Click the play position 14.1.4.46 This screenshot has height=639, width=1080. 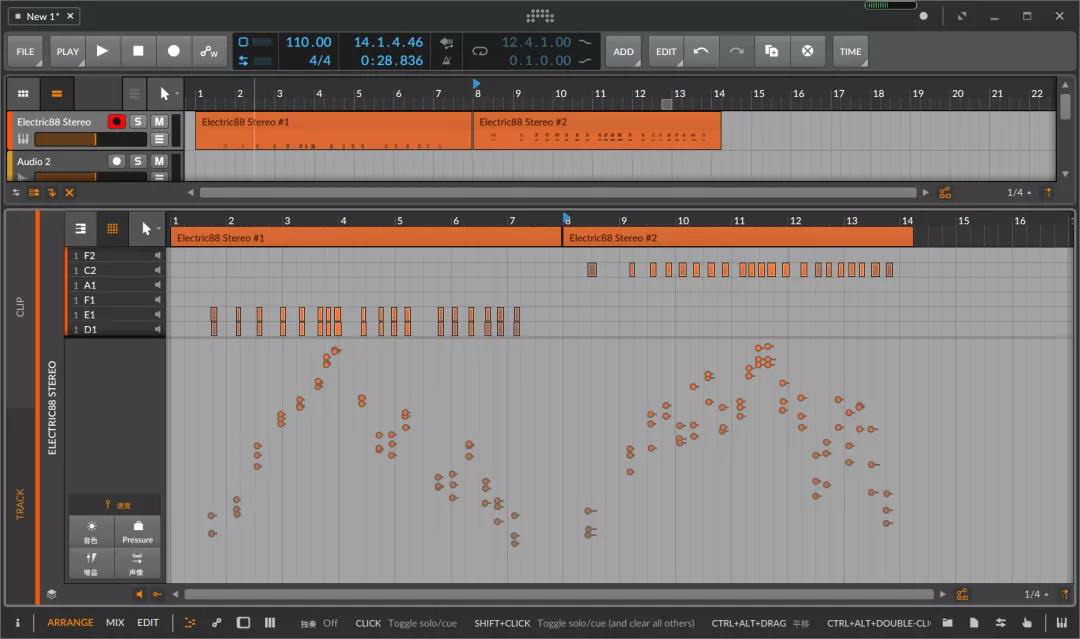[388, 42]
